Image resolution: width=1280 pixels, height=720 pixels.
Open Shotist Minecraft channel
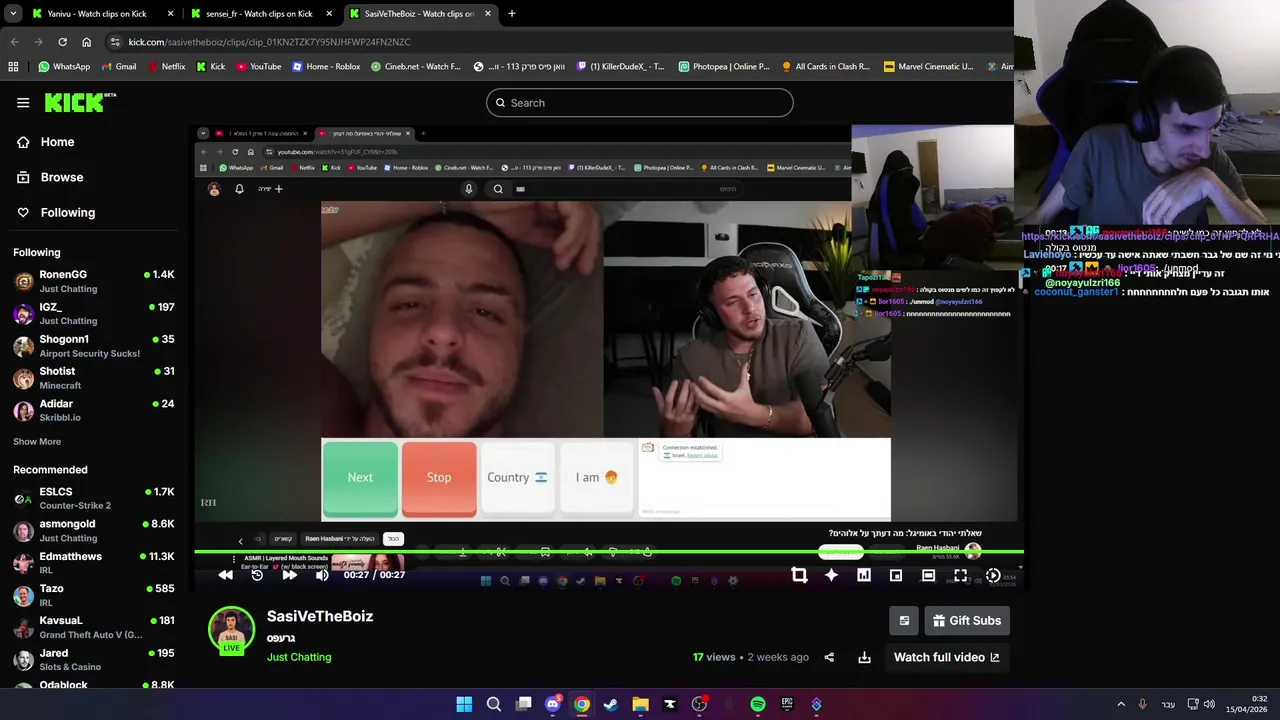[x=94, y=378]
